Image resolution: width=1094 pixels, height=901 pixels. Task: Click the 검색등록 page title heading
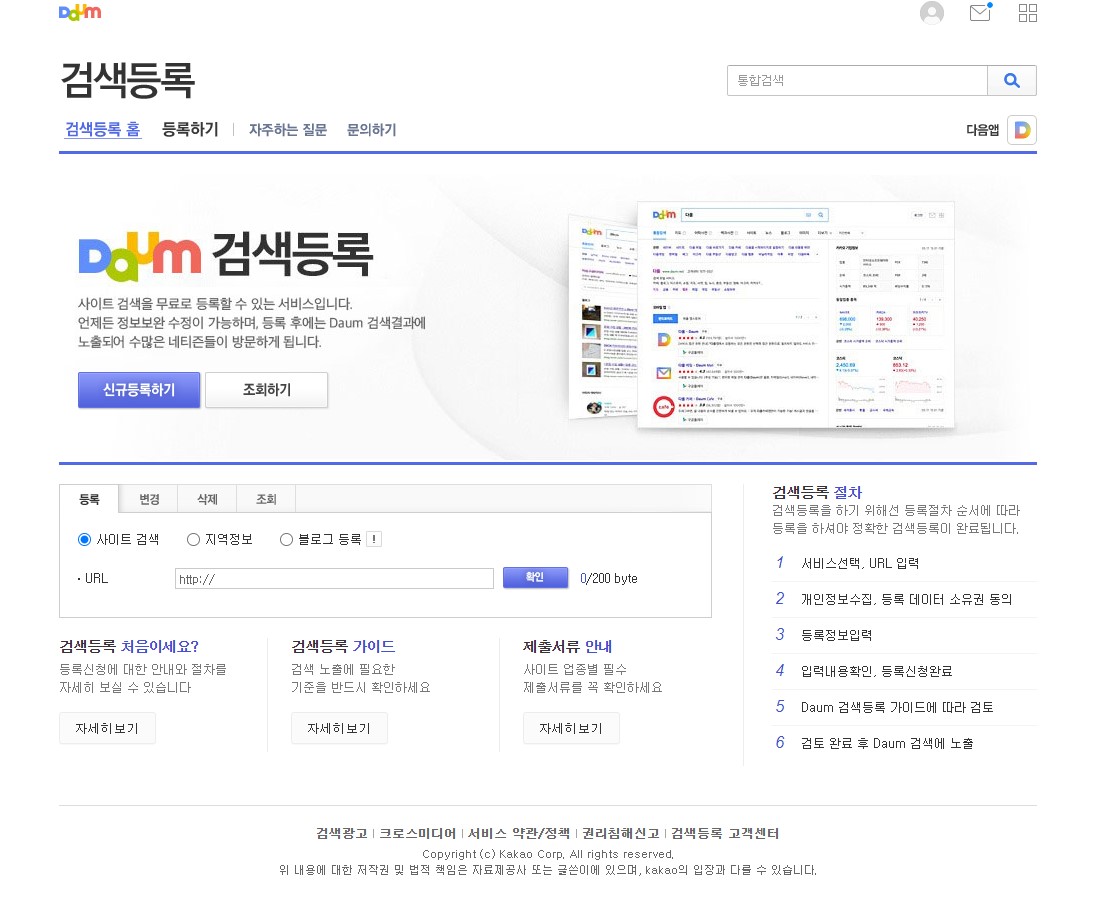click(x=128, y=80)
